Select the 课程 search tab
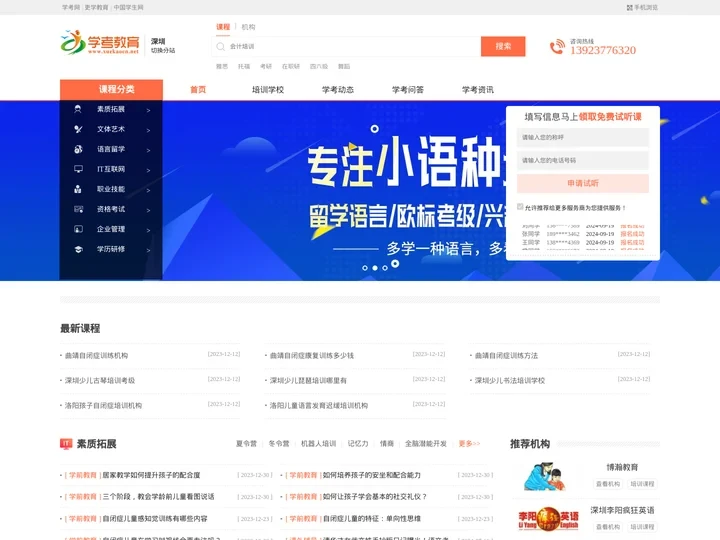 (223, 27)
